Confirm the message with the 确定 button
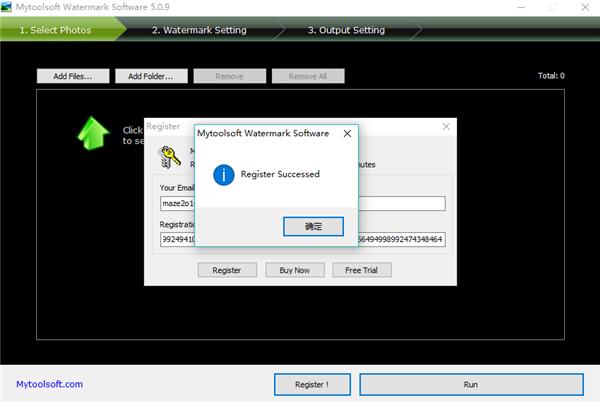The image size is (600, 402). 313,226
